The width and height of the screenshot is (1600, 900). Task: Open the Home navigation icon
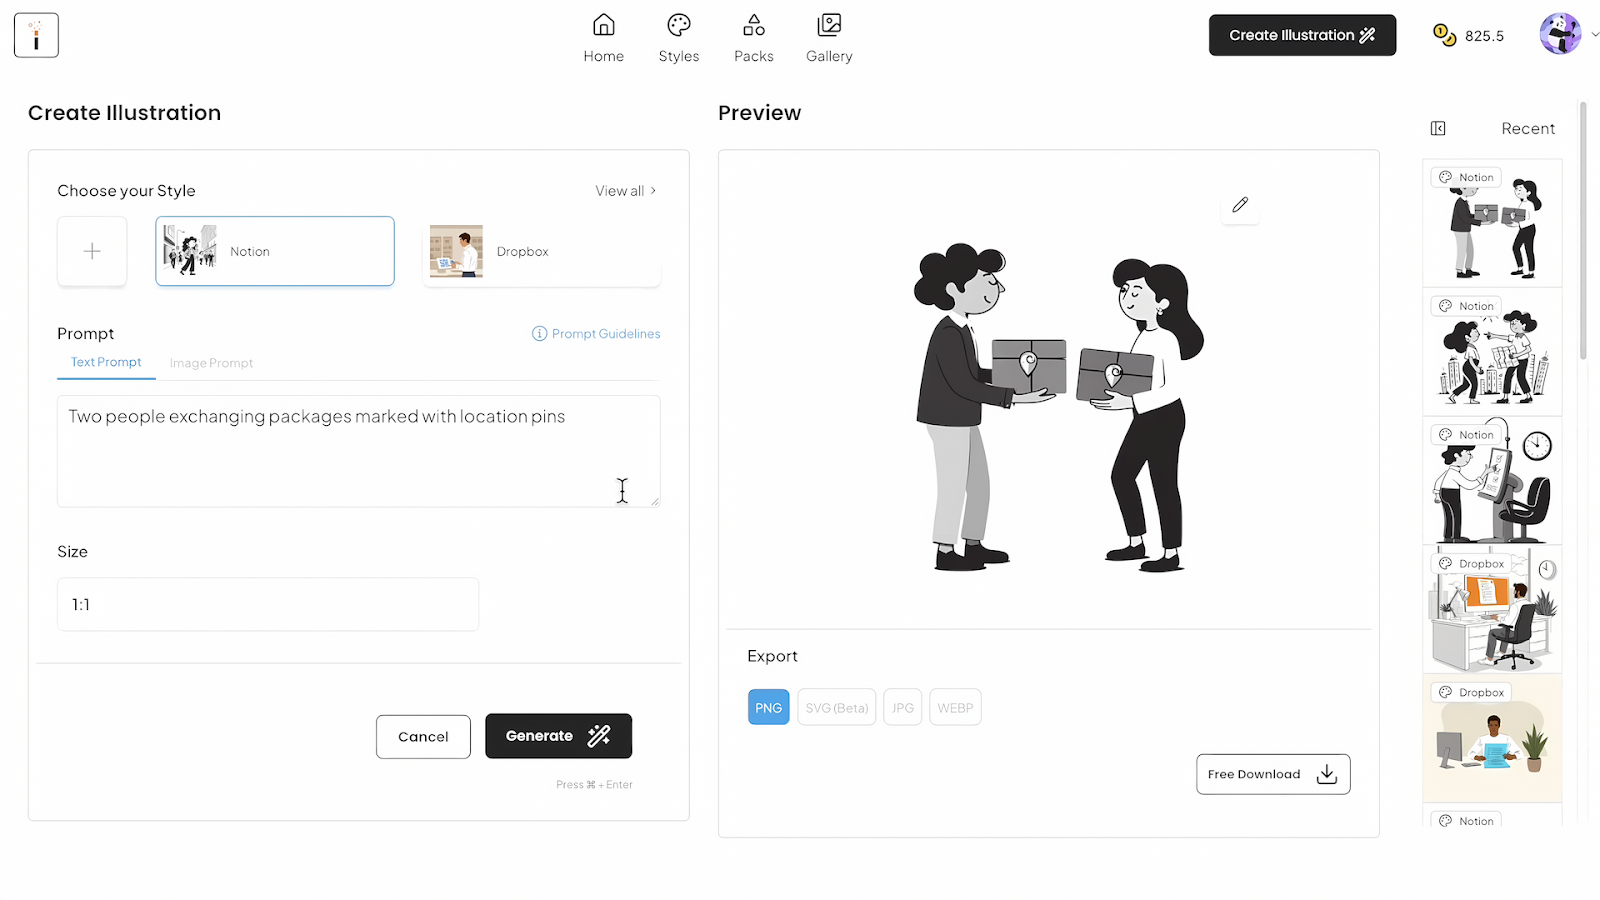pos(603,25)
